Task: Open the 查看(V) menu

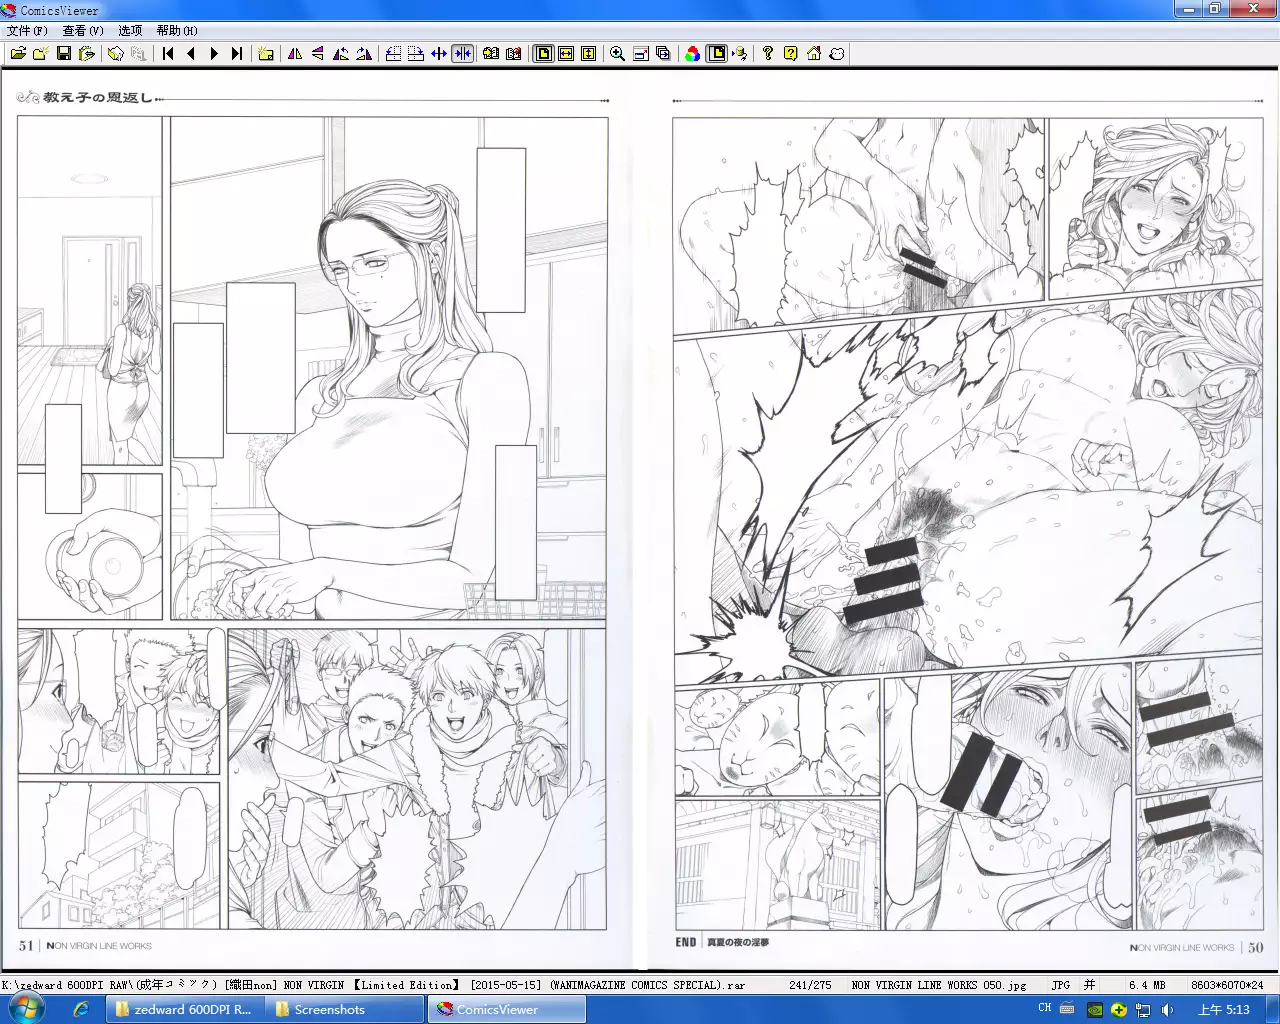Action: coord(83,31)
